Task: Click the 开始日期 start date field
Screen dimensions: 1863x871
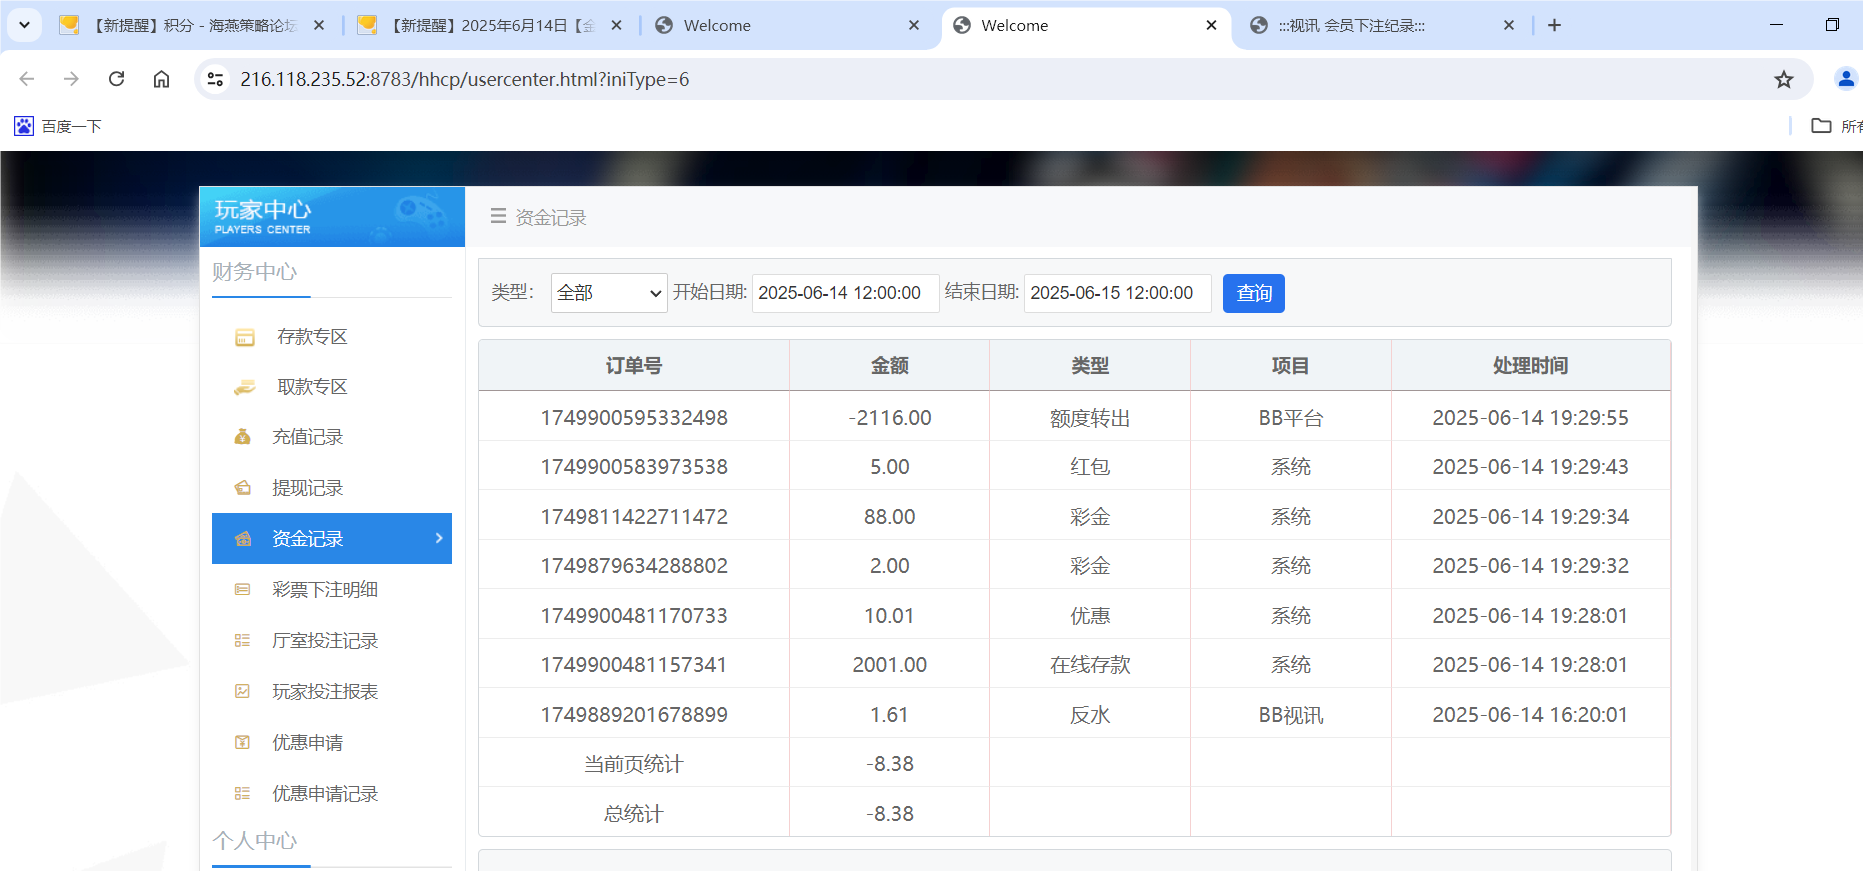Action: click(x=844, y=293)
